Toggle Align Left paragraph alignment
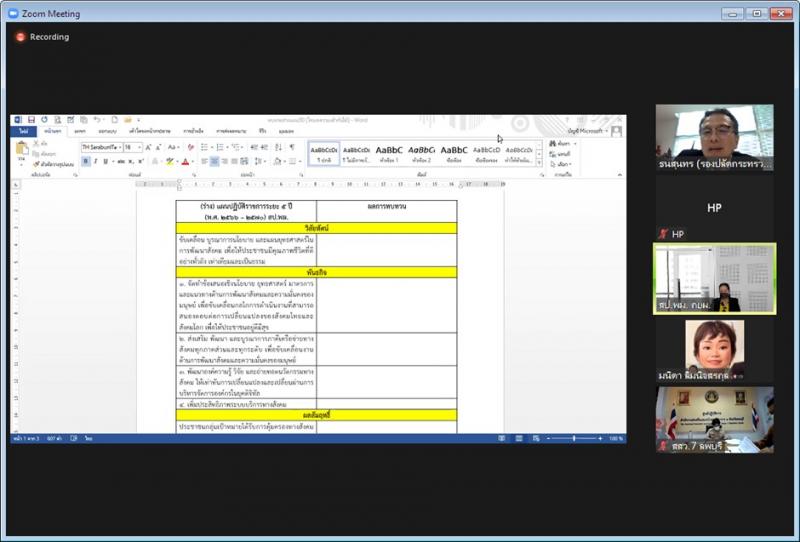800x542 pixels. 204,161
